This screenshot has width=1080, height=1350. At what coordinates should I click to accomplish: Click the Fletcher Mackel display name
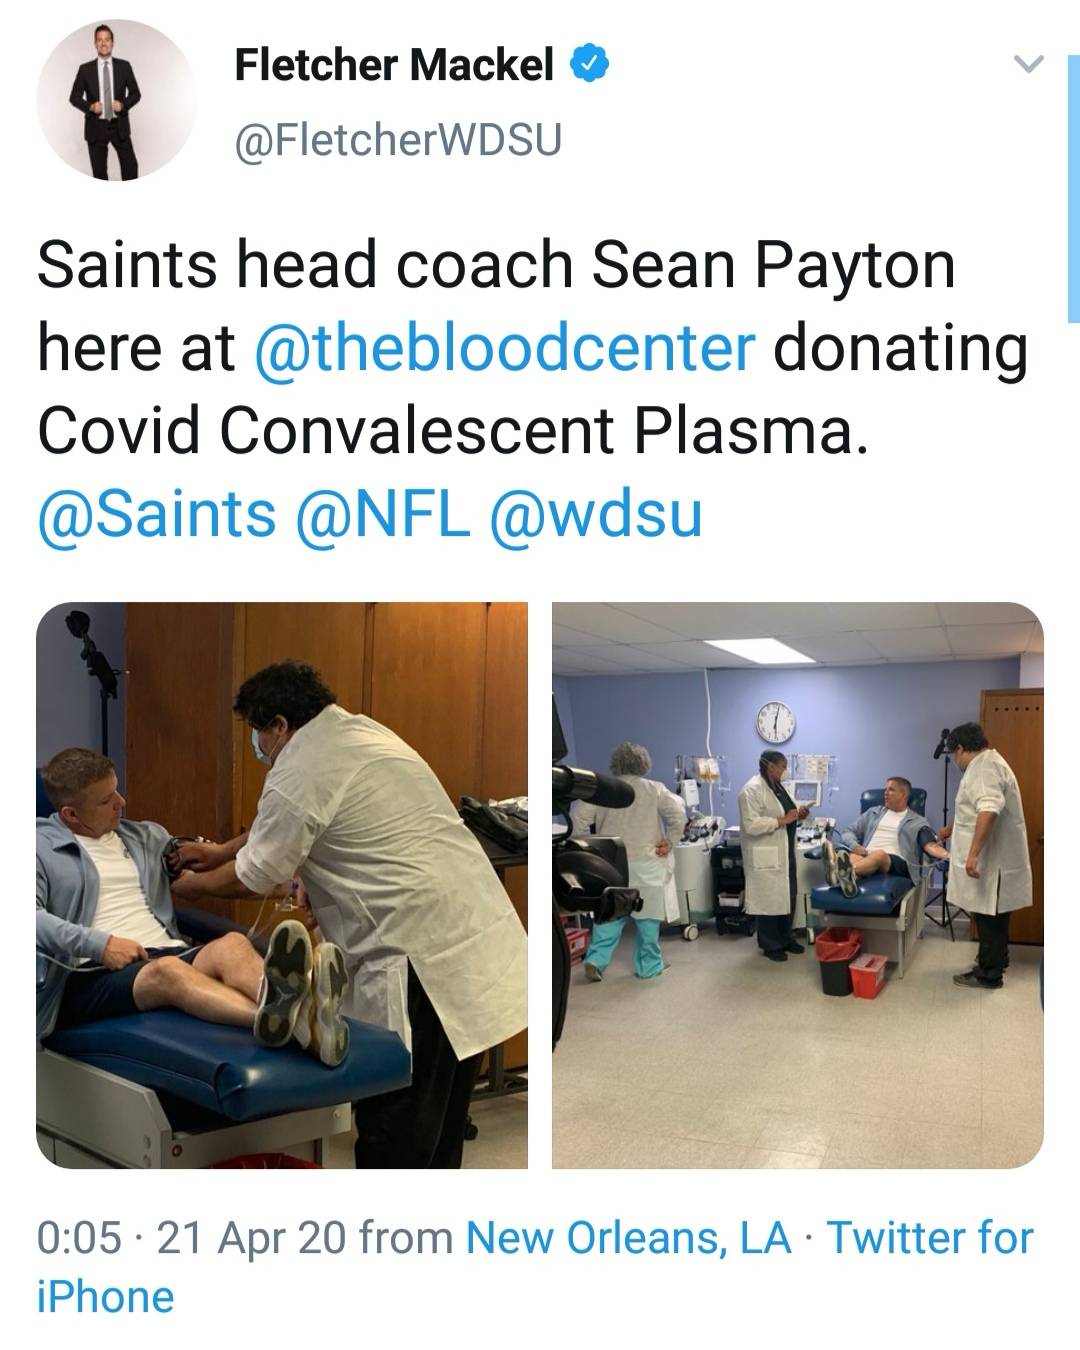[x=394, y=66]
